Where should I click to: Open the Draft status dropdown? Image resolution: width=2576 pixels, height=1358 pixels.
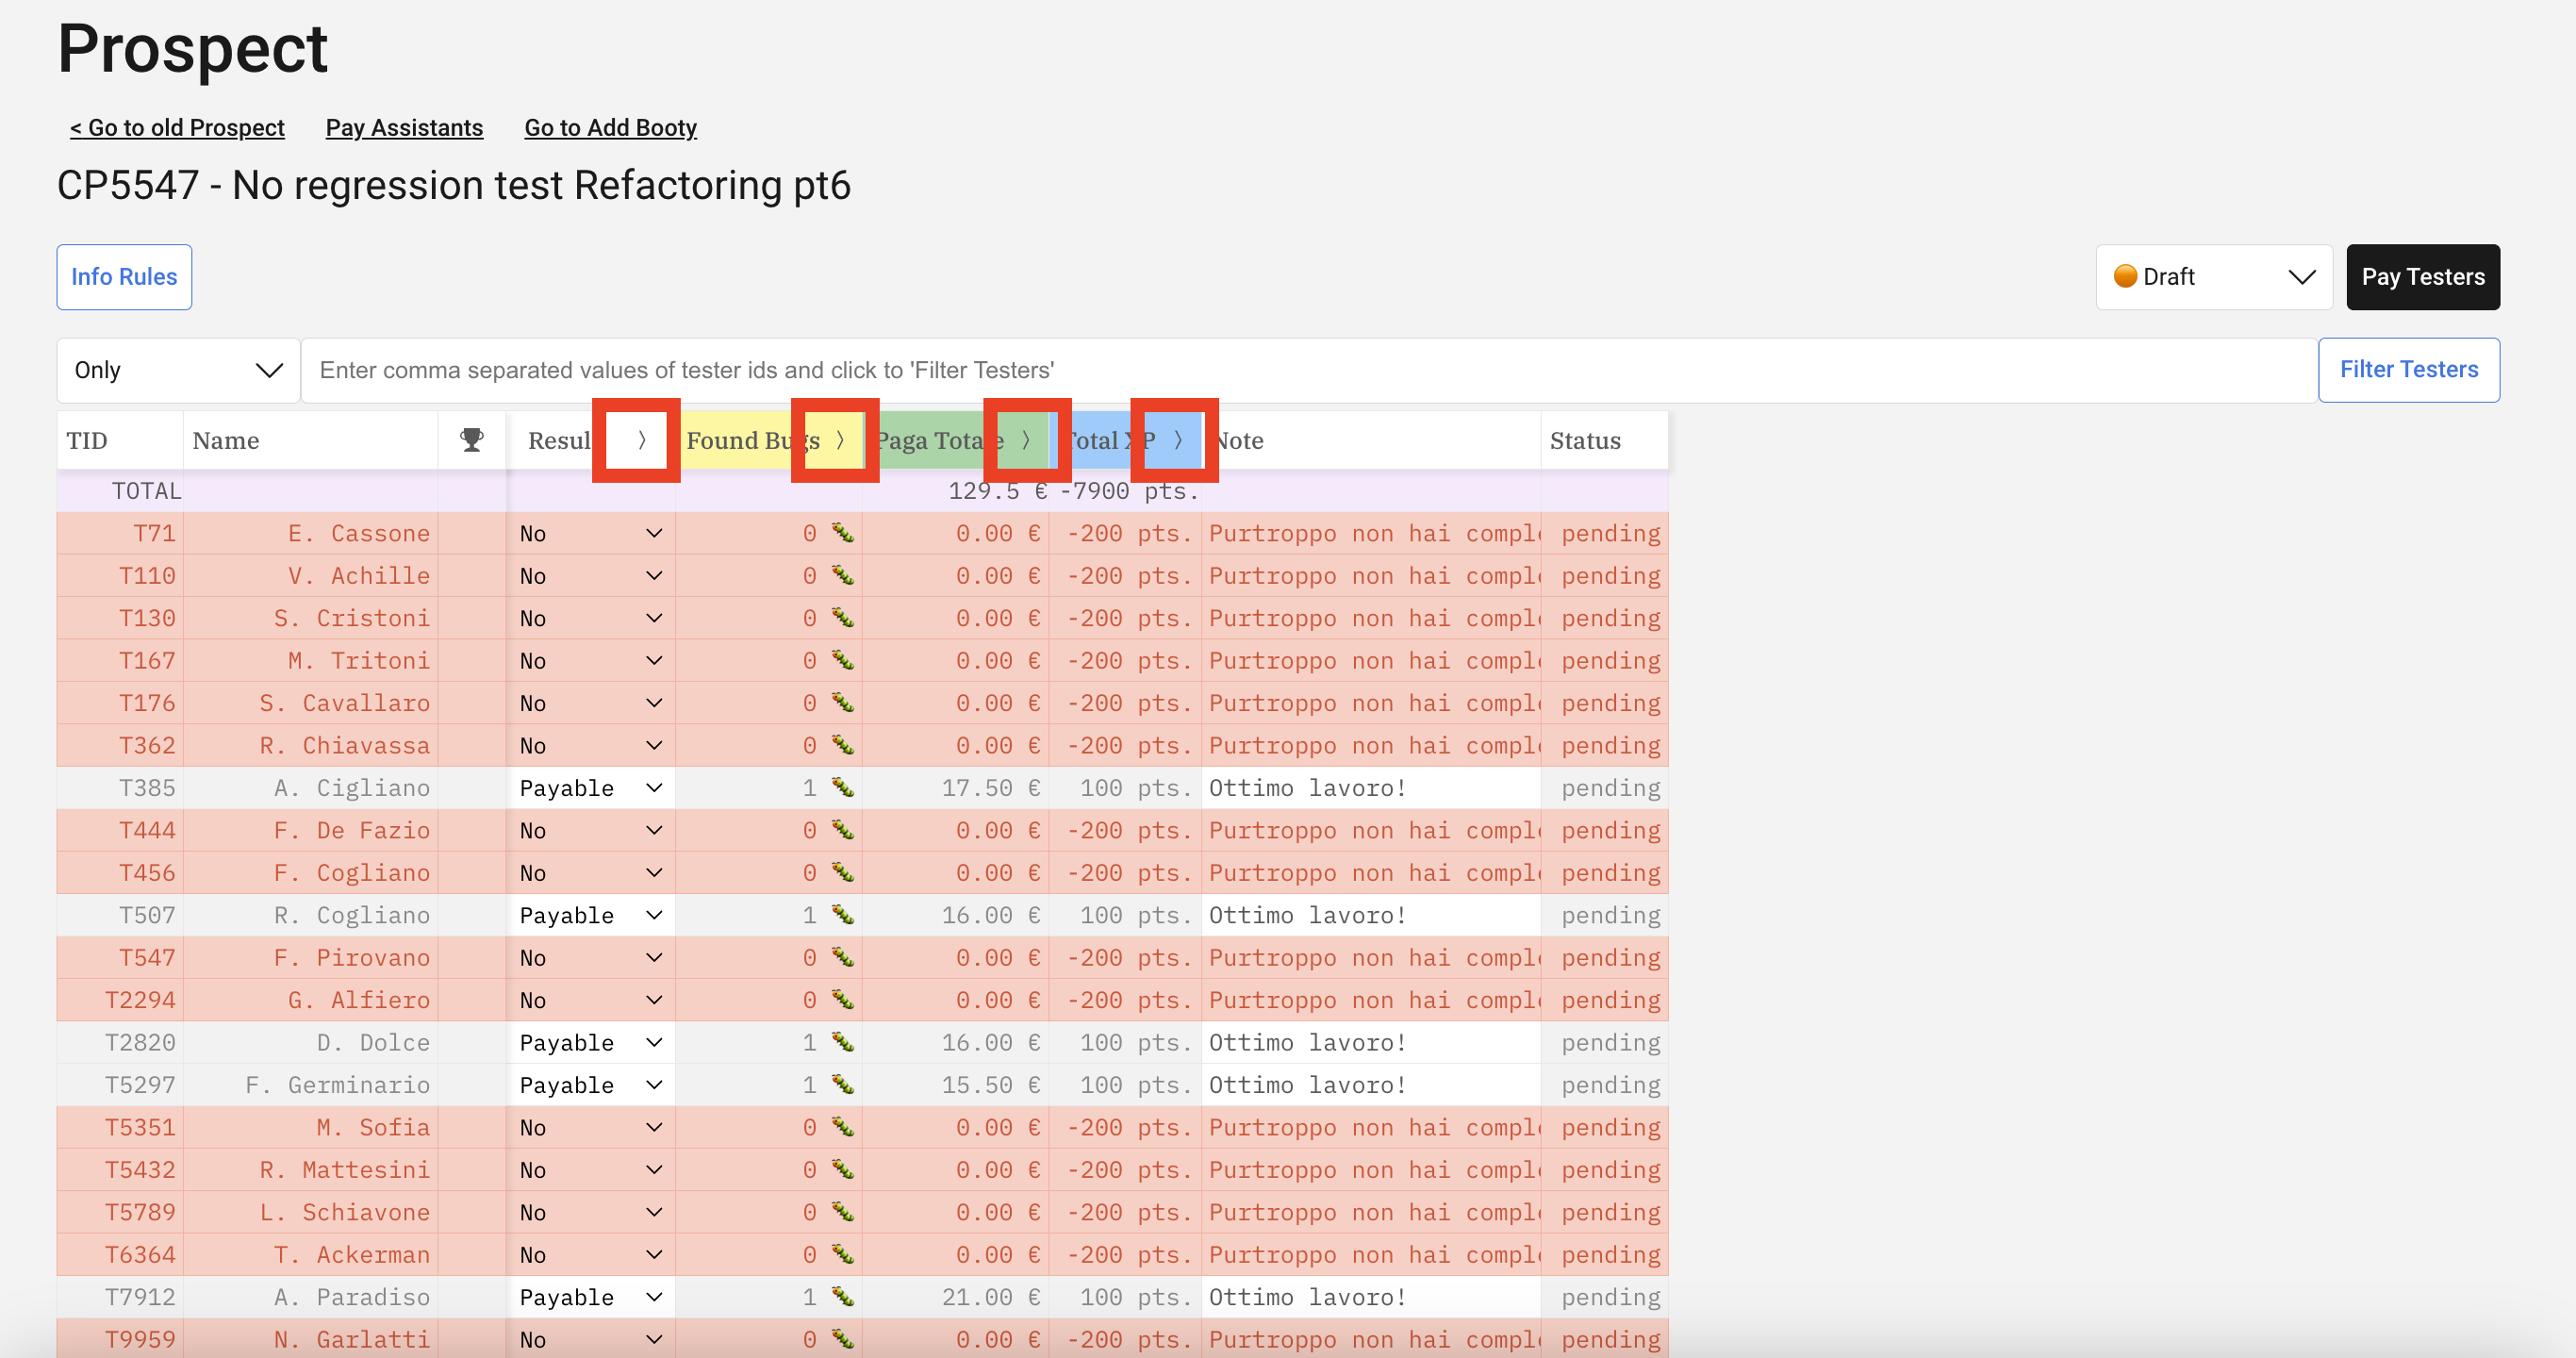click(x=2214, y=277)
